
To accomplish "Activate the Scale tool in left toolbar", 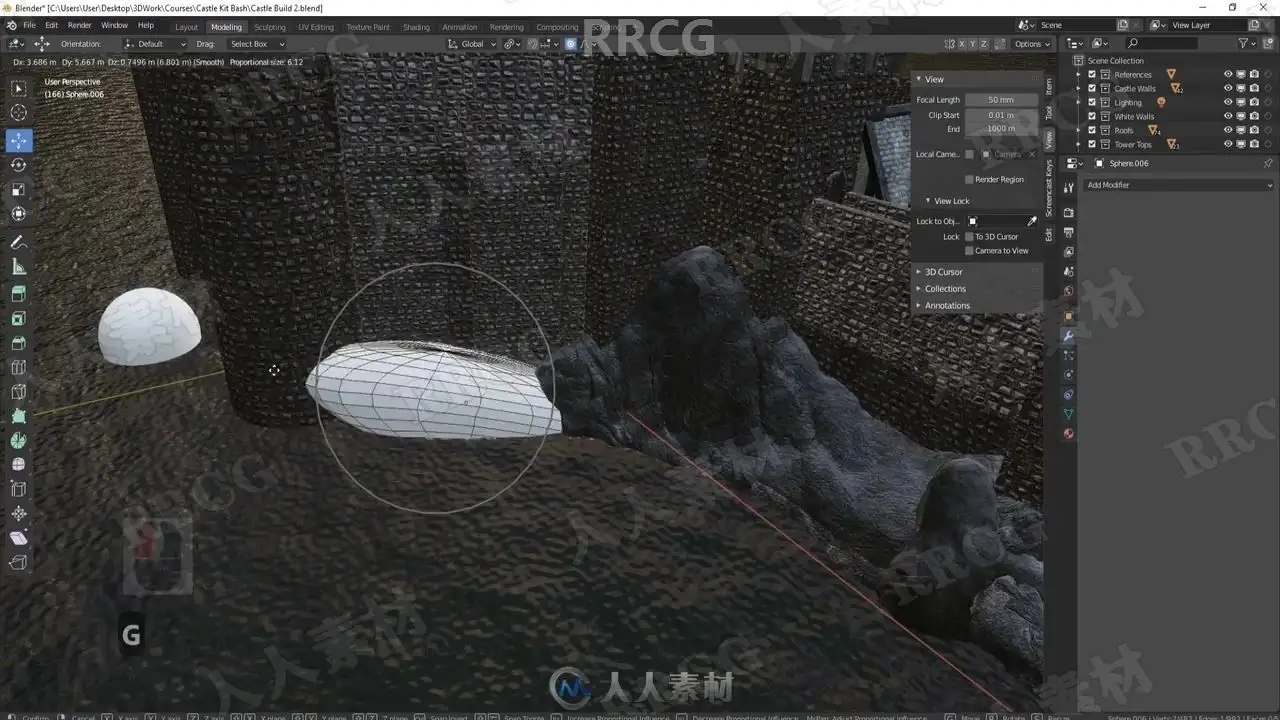I will coord(19,189).
